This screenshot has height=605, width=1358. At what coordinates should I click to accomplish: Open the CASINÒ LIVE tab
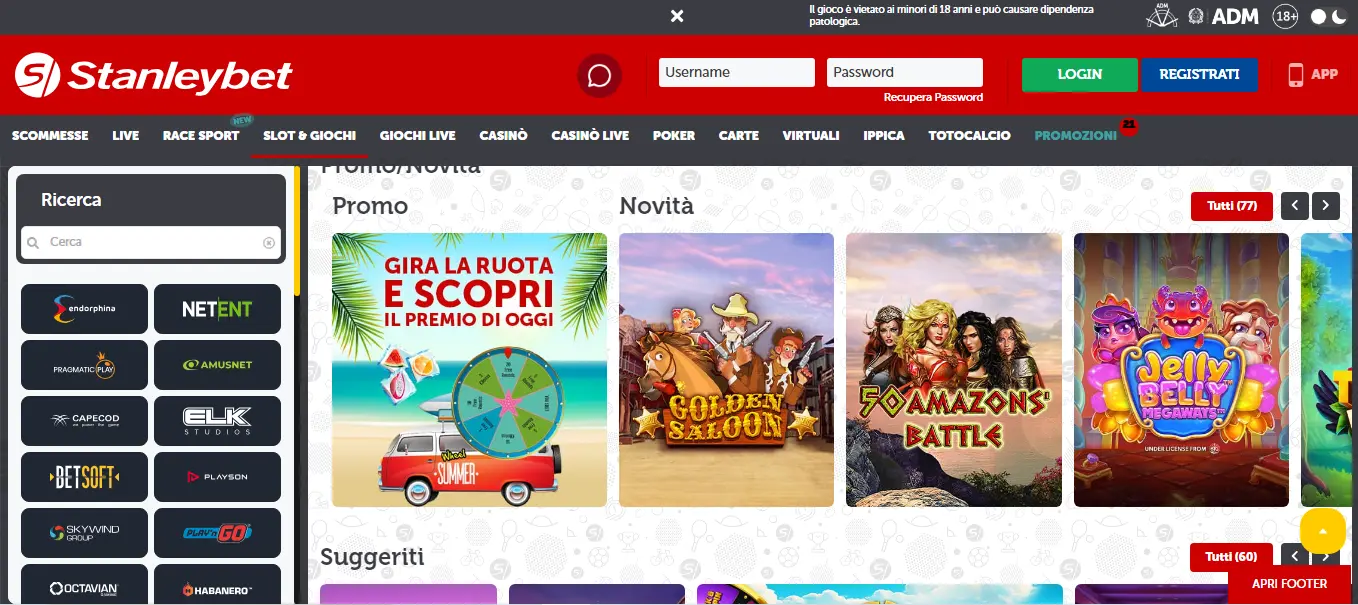590,135
